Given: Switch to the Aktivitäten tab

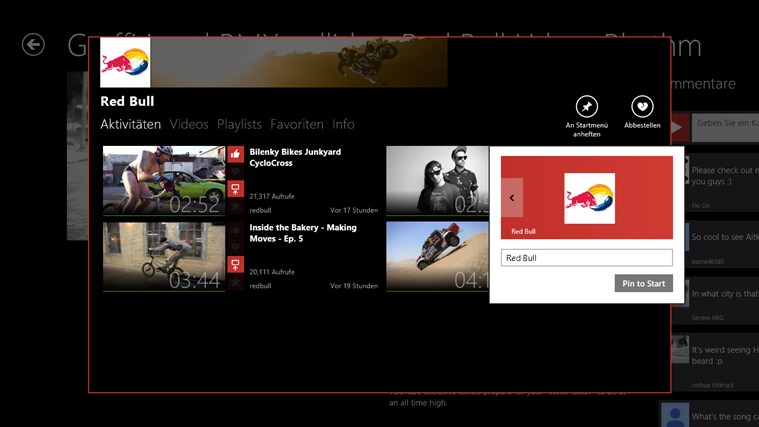Looking at the screenshot, I should [130, 124].
